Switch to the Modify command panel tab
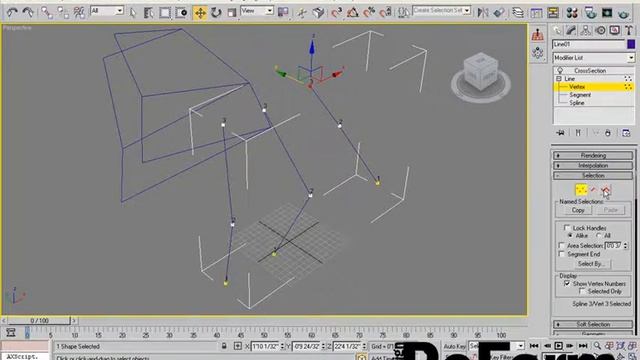 (x=571, y=30)
